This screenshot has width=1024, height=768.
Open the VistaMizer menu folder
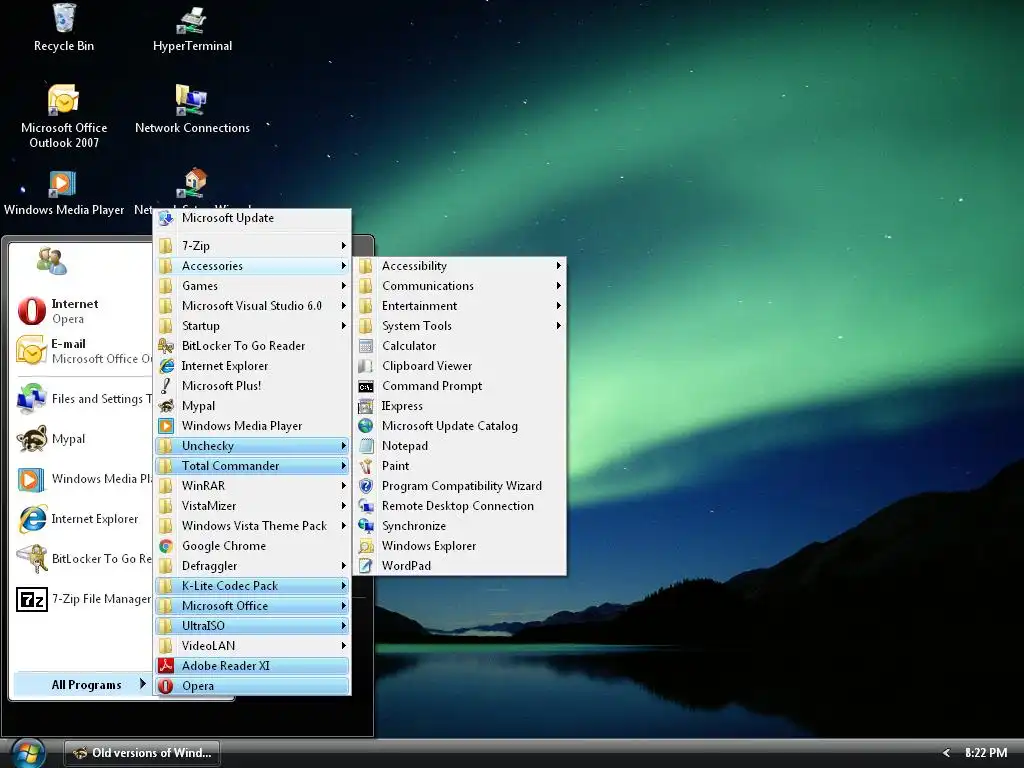pyautogui.click(x=252, y=506)
